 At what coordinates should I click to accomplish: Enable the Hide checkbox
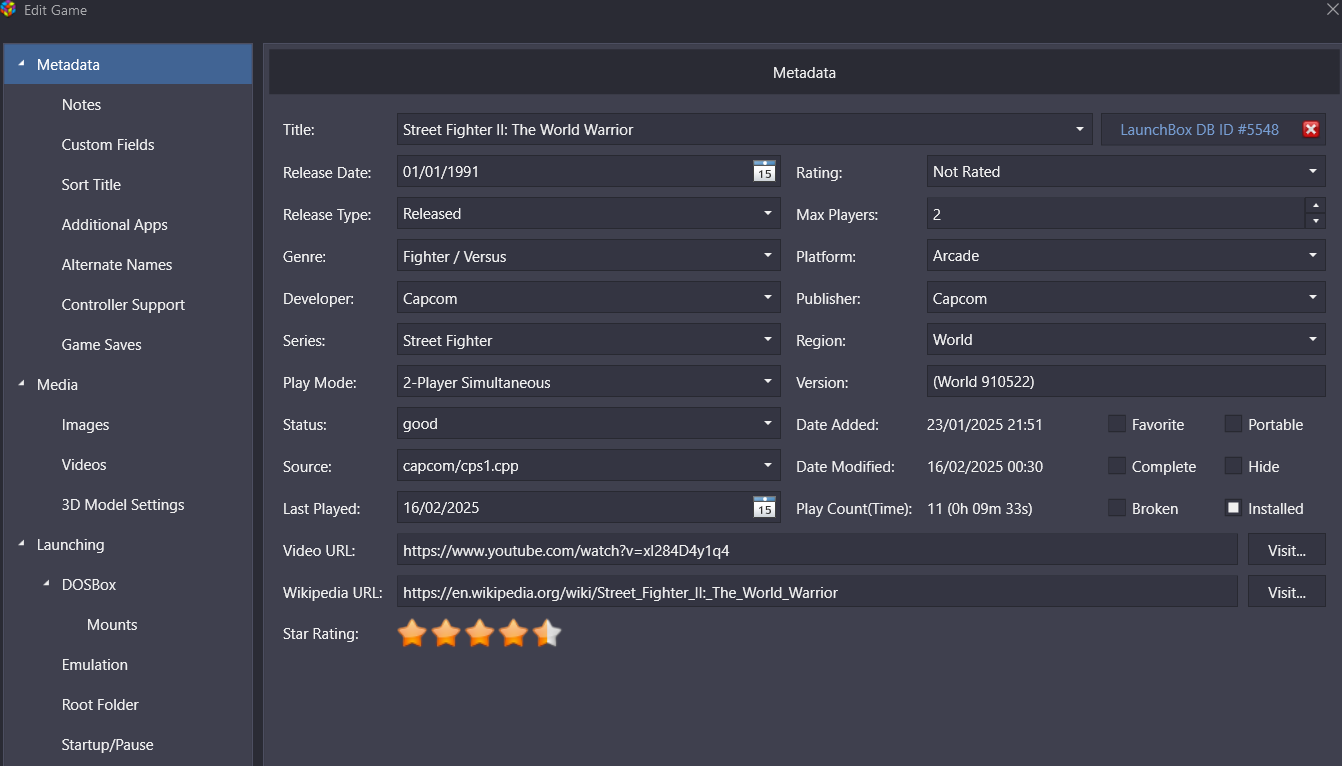tap(1233, 466)
